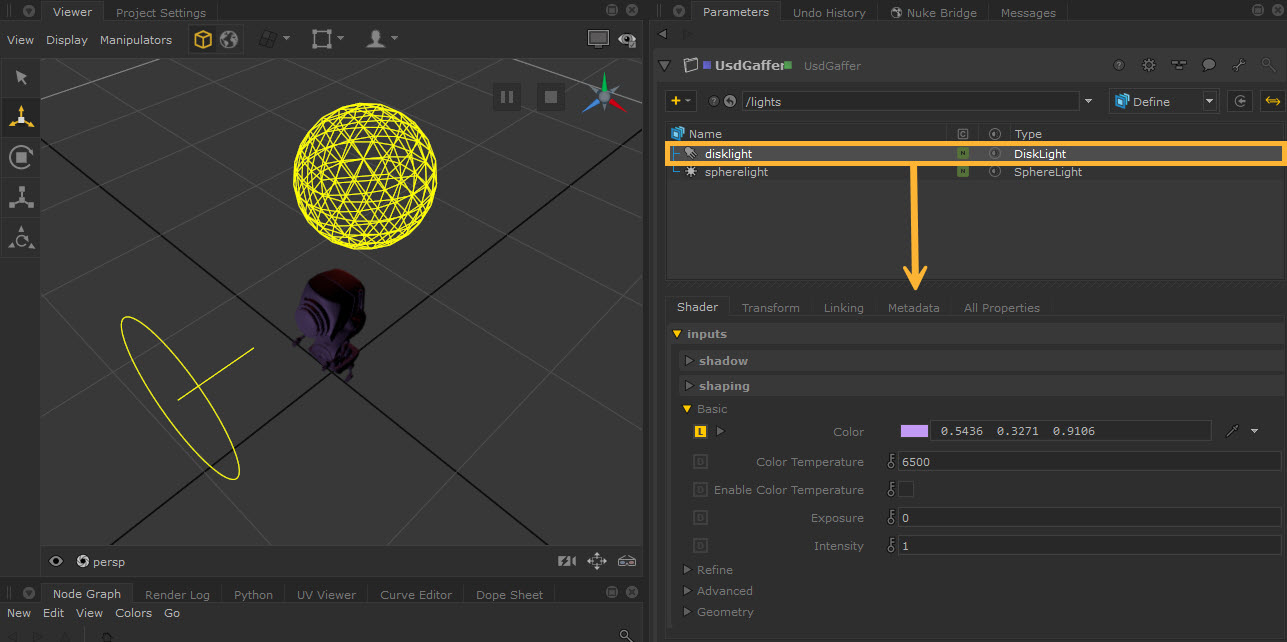
Task: Toggle the eye icon next to persp
Action: tap(57, 561)
